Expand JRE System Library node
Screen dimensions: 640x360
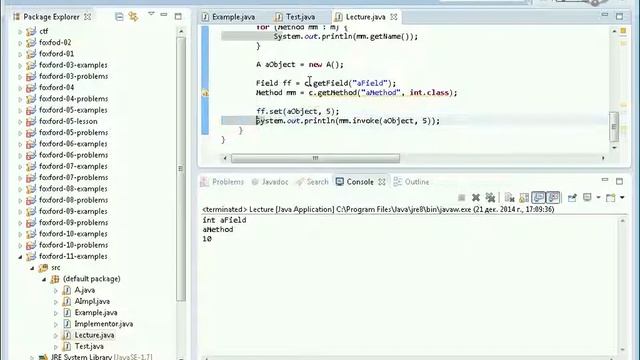pyautogui.click(x=32, y=357)
